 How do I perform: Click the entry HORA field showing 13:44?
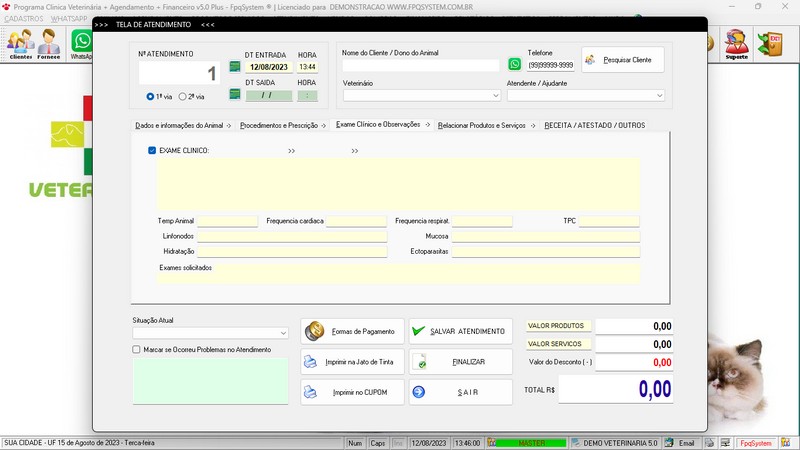coord(307,67)
